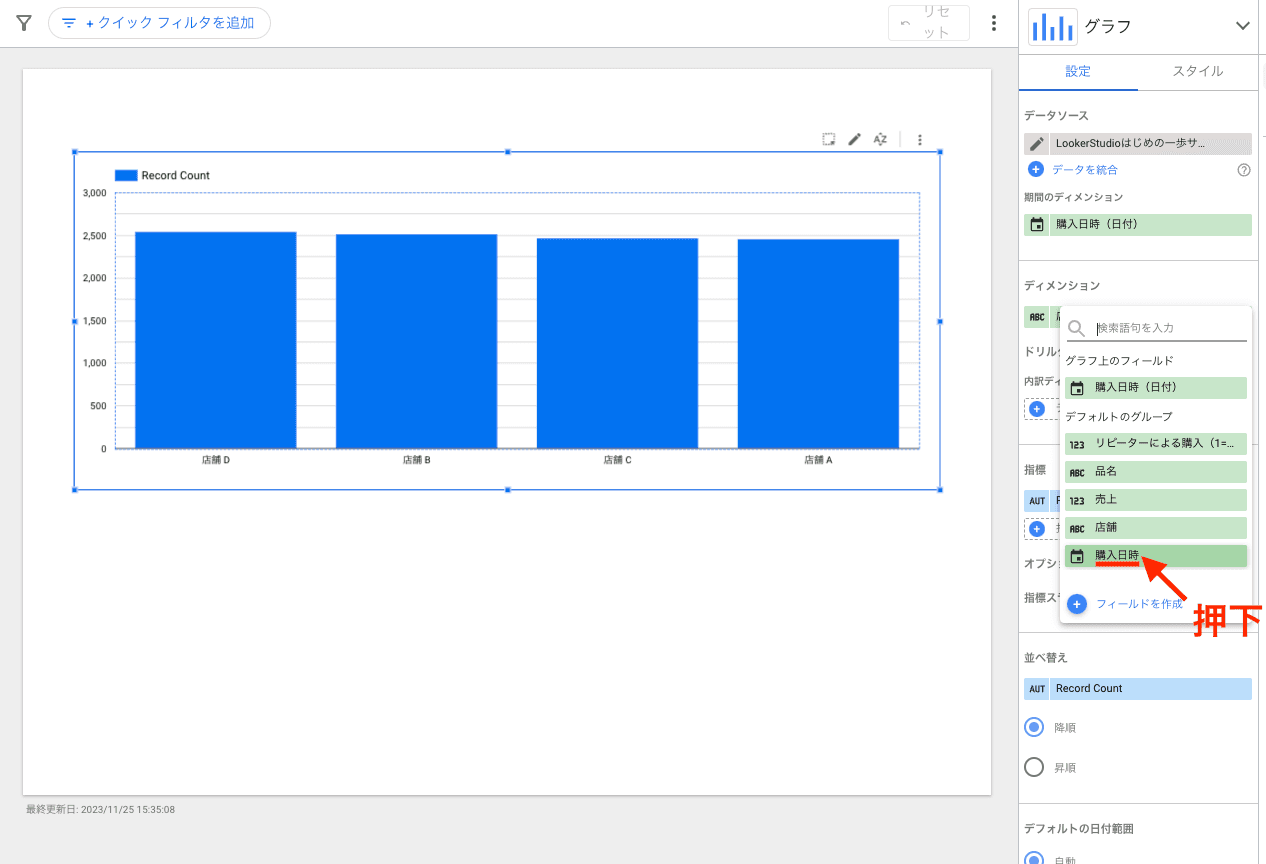
Task: Switch to the 設定 tab
Action: pyautogui.click(x=1078, y=71)
